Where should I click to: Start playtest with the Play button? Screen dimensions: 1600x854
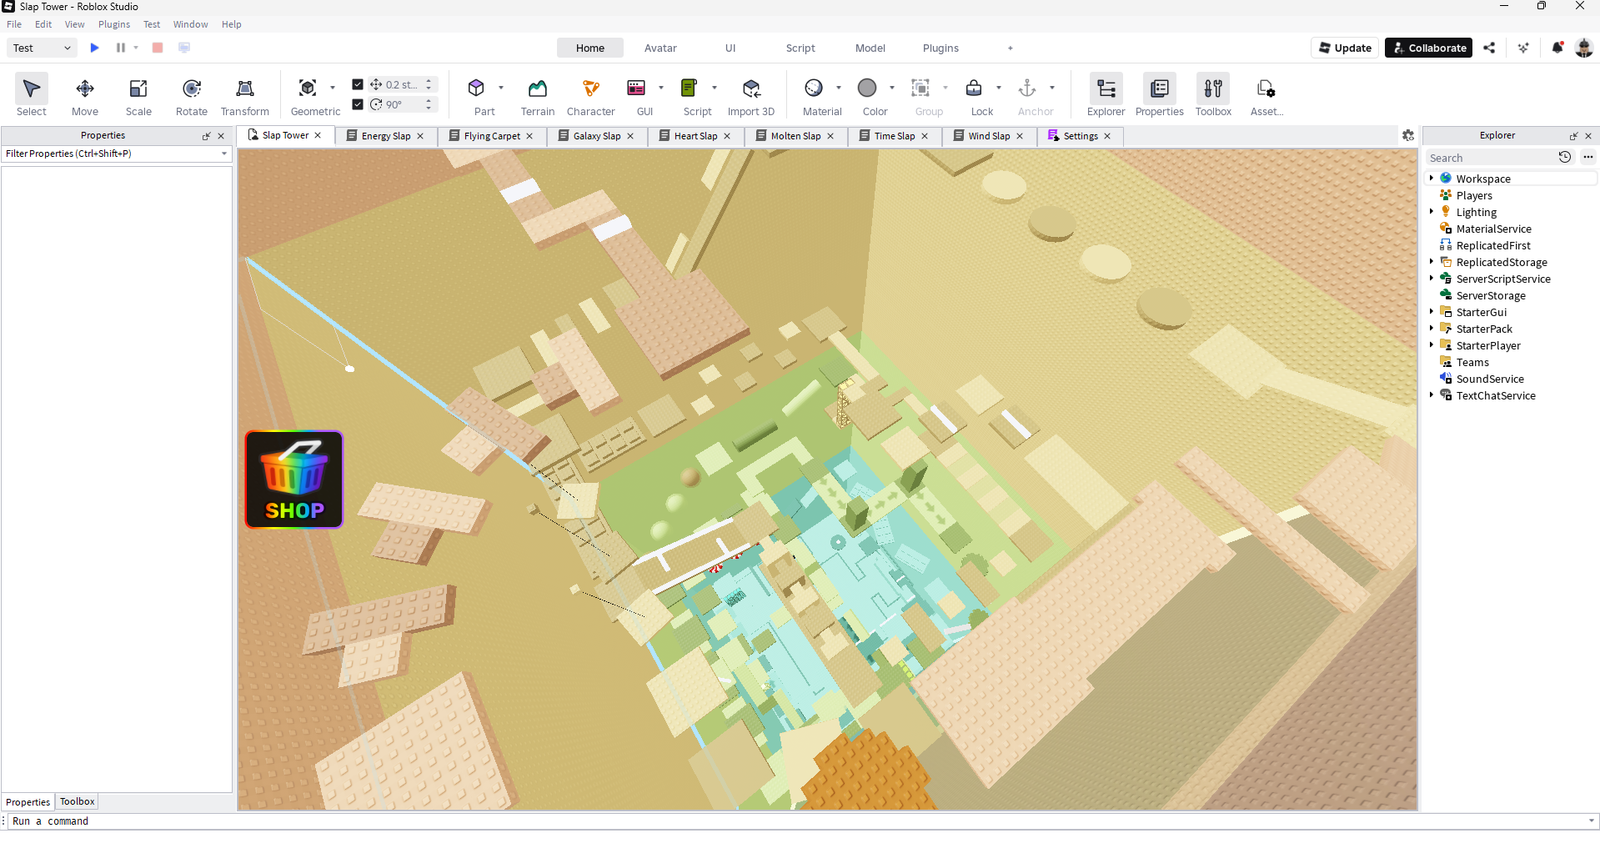95,47
